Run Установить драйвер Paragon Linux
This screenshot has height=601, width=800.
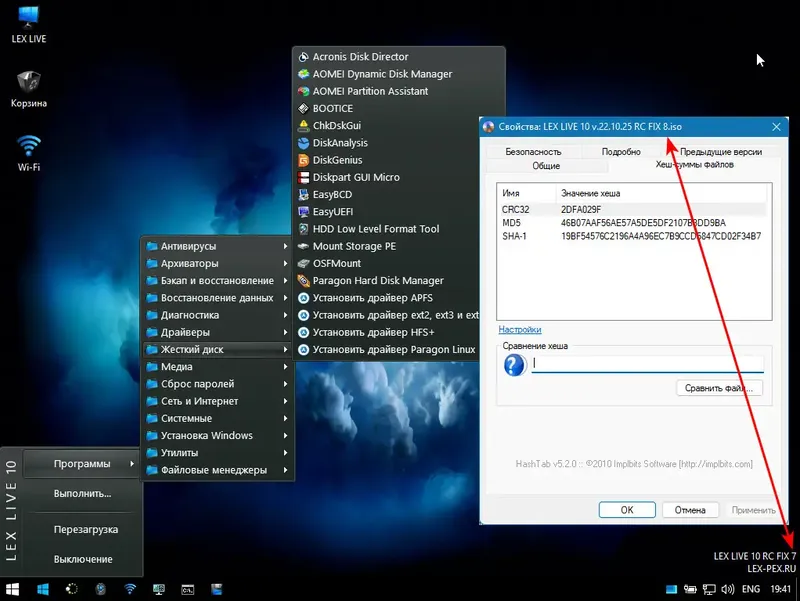386,349
